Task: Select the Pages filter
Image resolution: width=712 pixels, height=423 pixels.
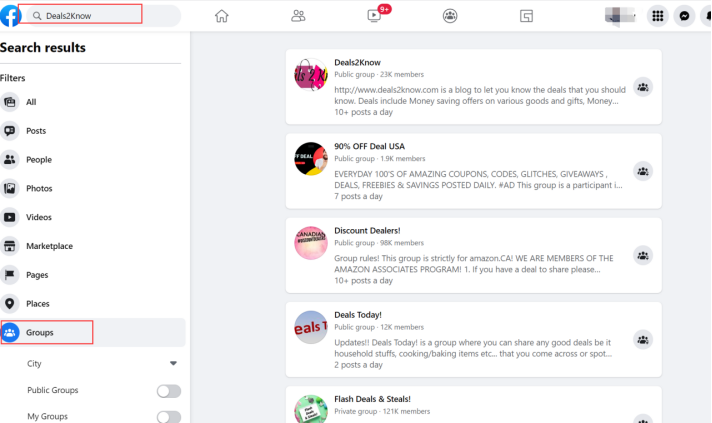Action: [93, 275]
